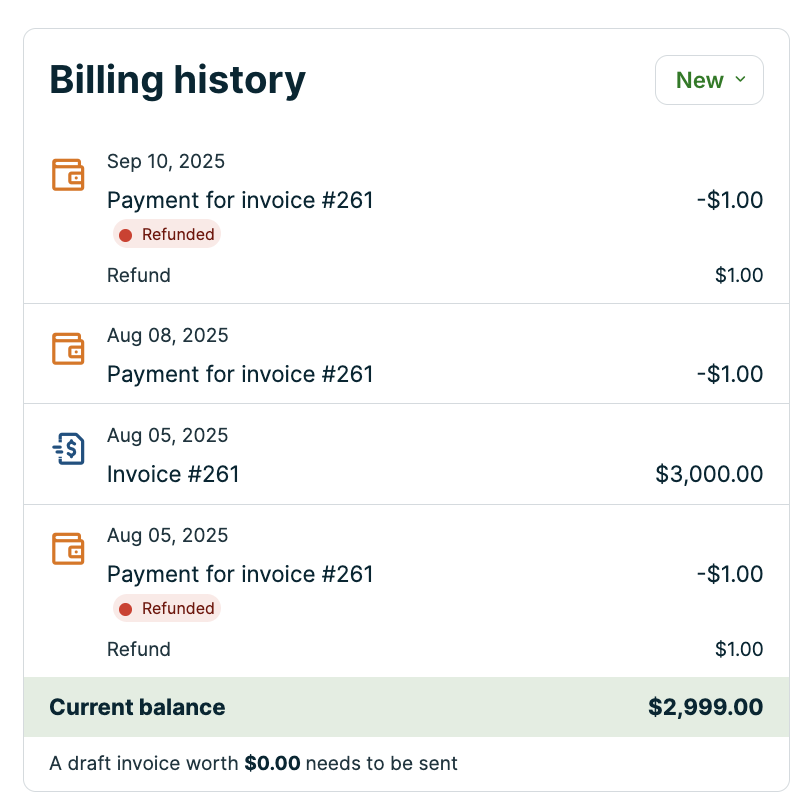The height and width of the screenshot is (798, 808).
Task: Open Aug 08 Payment for invoice #261
Action: 240,374
